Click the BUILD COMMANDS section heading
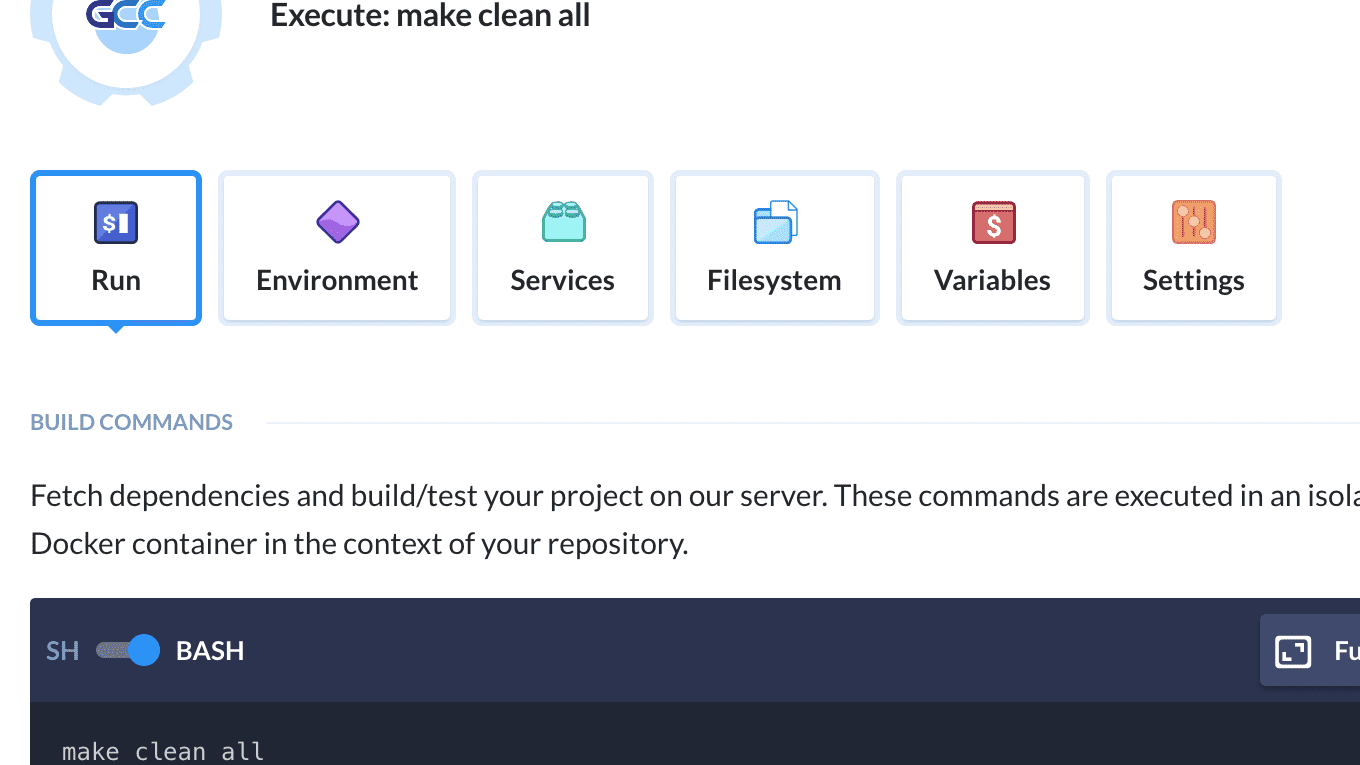 131,422
